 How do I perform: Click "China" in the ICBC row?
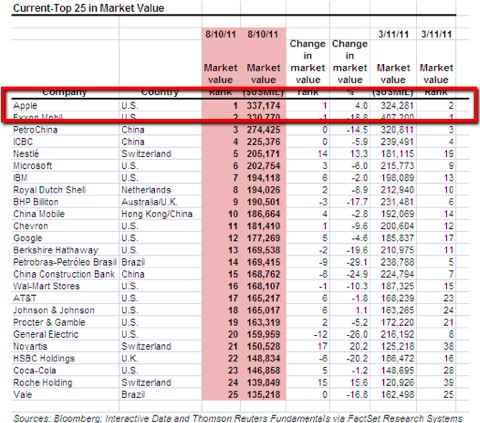133,142
